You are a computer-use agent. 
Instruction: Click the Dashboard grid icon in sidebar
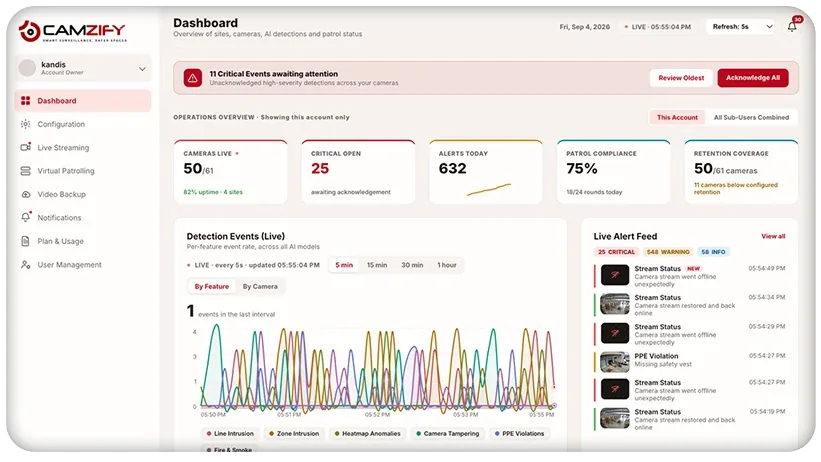25,101
